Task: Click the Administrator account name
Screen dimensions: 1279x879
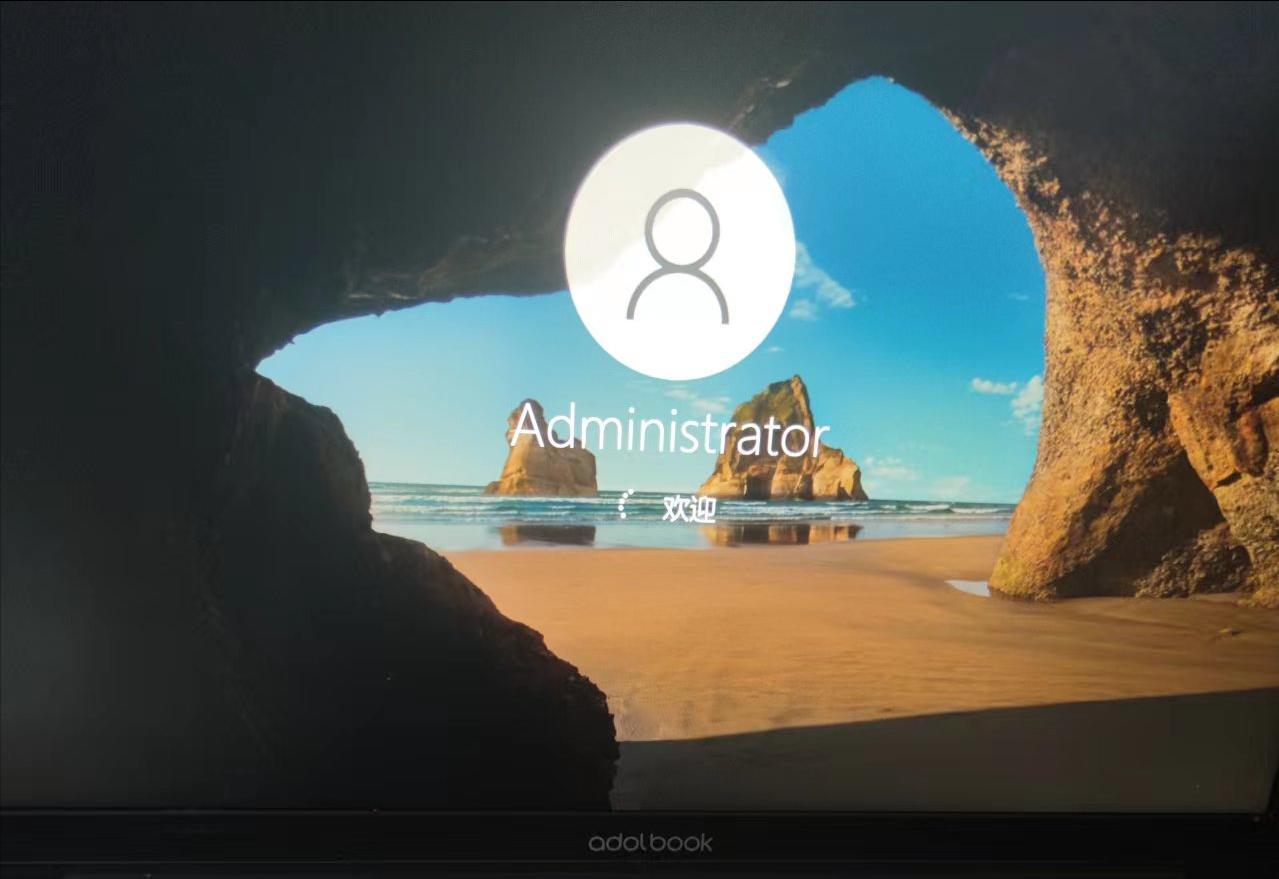Action: click(669, 433)
